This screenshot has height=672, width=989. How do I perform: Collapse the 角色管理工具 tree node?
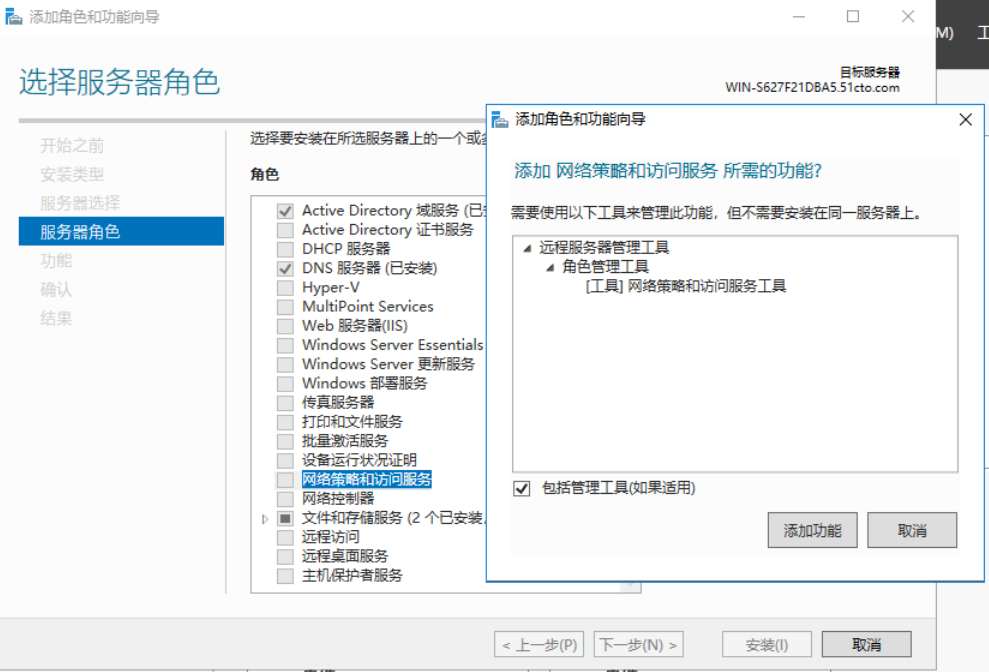[x=550, y=267]
